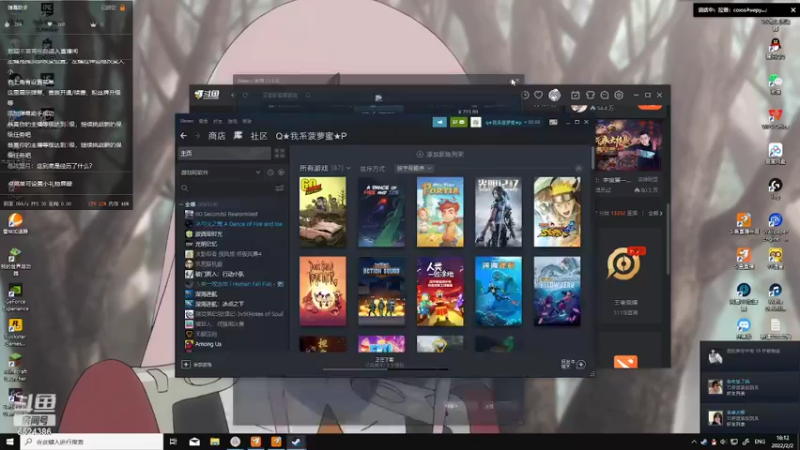This screenshot has height=450, width=800.
Task: Open the 社区 community tab
Action: 259,136
